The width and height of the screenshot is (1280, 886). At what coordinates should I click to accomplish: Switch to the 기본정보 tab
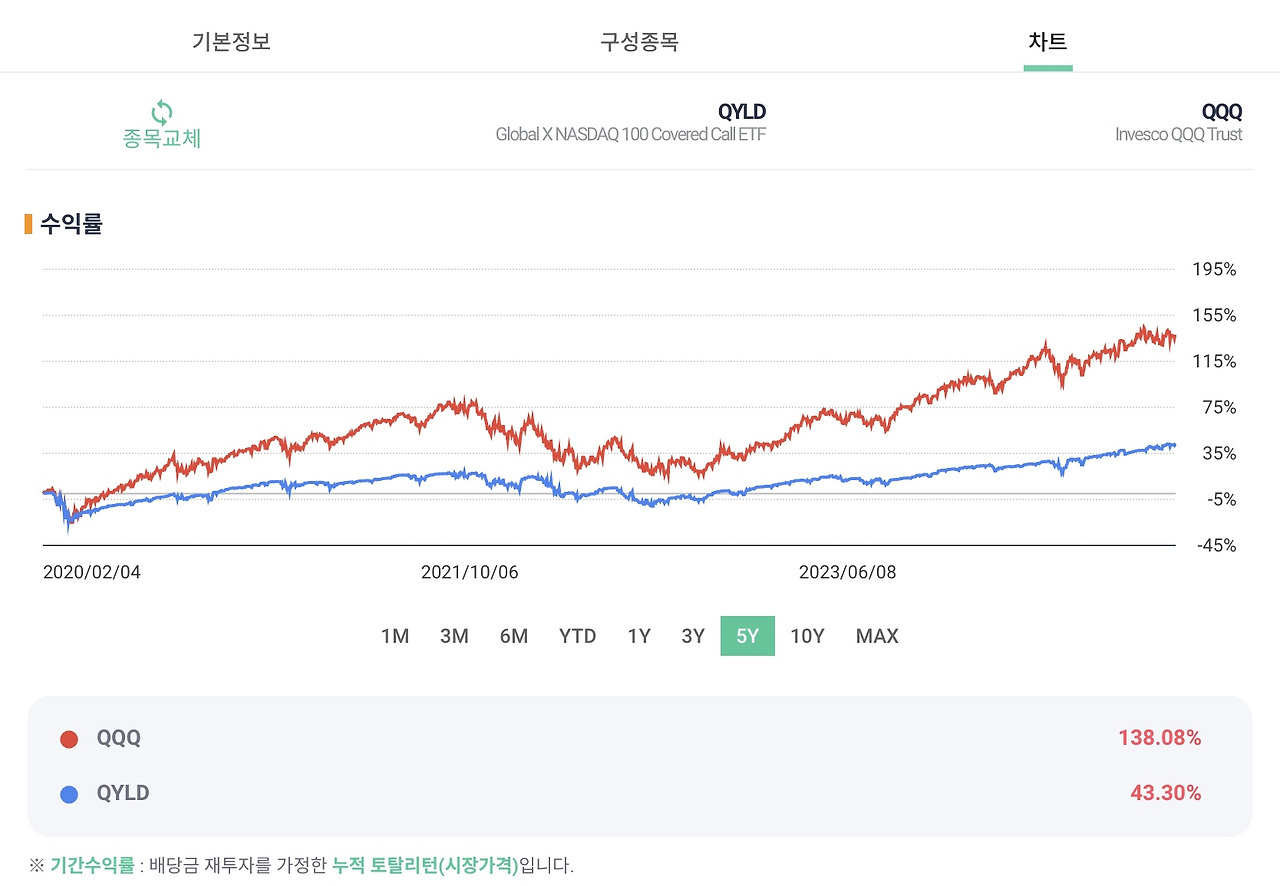pos(231,41)
